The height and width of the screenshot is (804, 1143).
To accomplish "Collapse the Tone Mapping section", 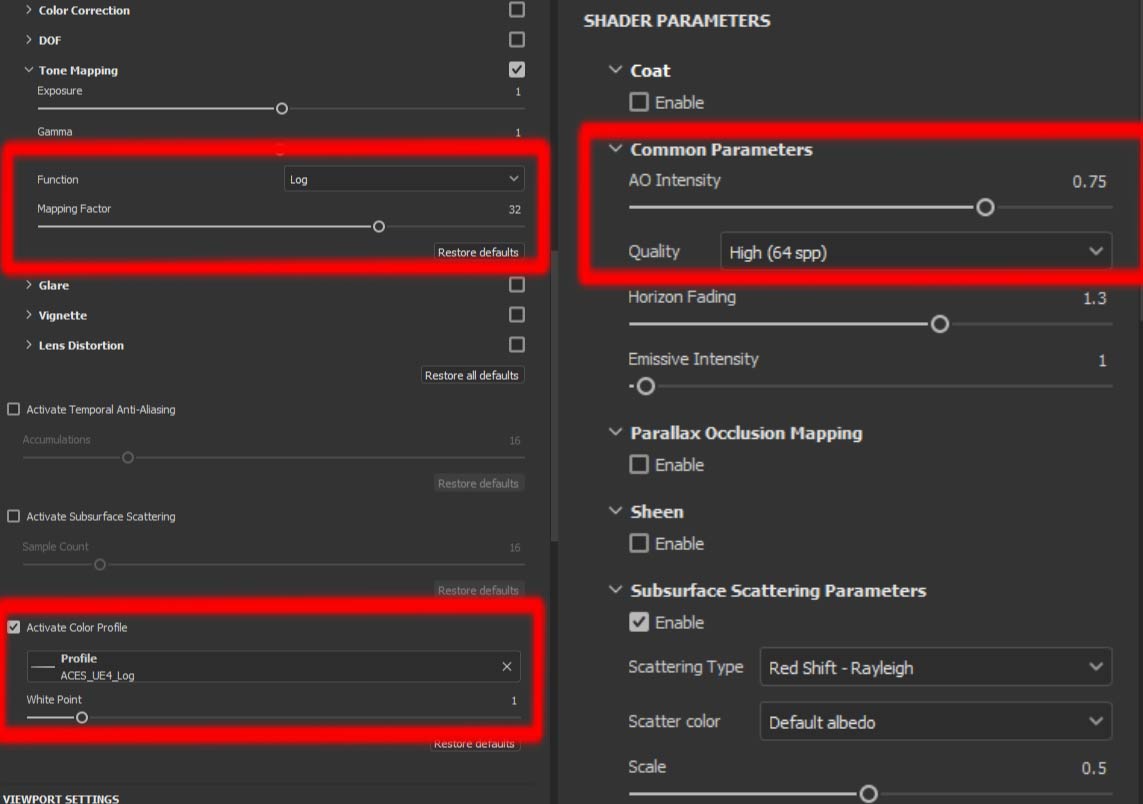I will click(x=28, y=70).
